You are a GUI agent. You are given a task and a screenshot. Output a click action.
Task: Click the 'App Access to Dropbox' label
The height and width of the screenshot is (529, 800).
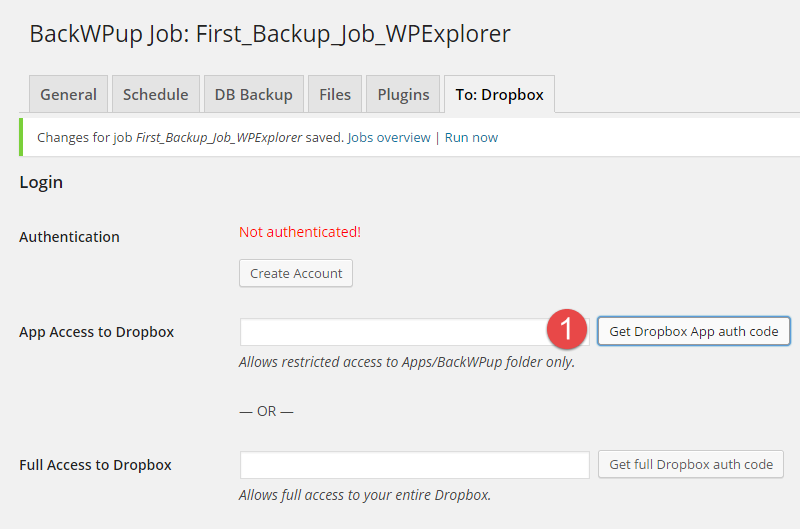(x=96, y=332)
